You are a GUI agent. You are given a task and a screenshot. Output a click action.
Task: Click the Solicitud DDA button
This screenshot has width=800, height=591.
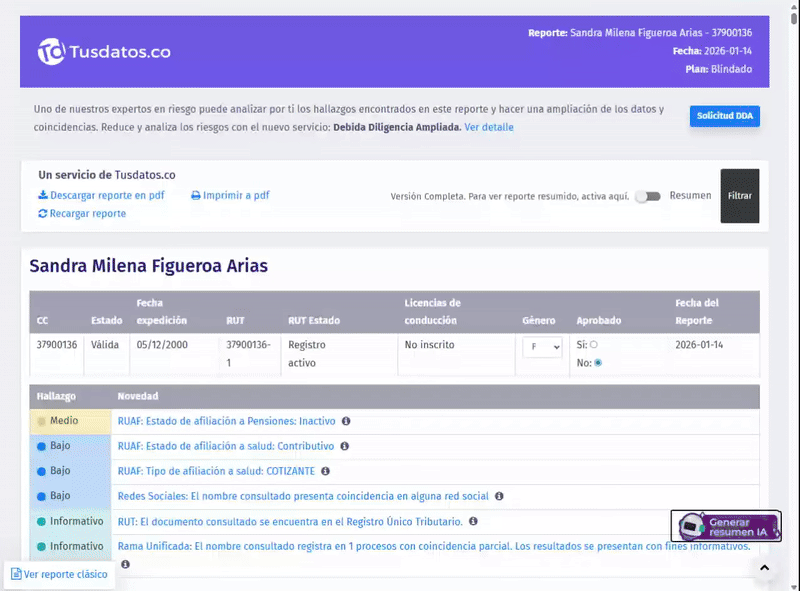(x=724, y=116)
